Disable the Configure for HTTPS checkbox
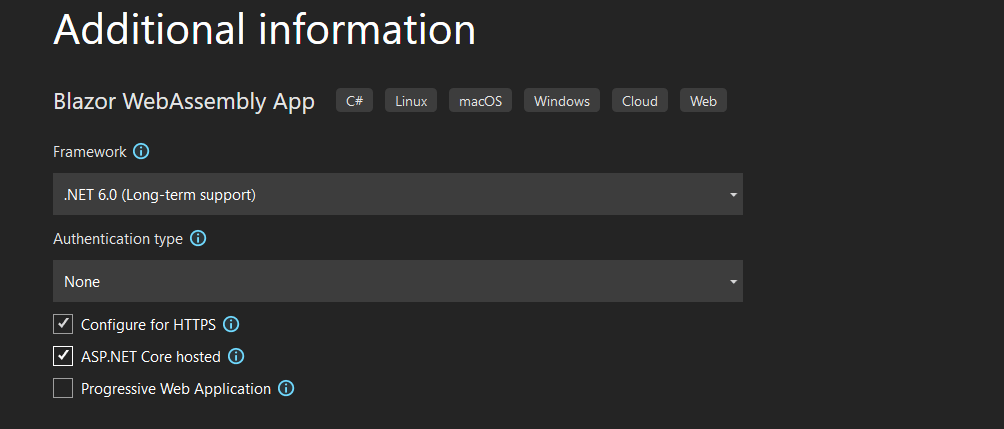 (63, 324)
